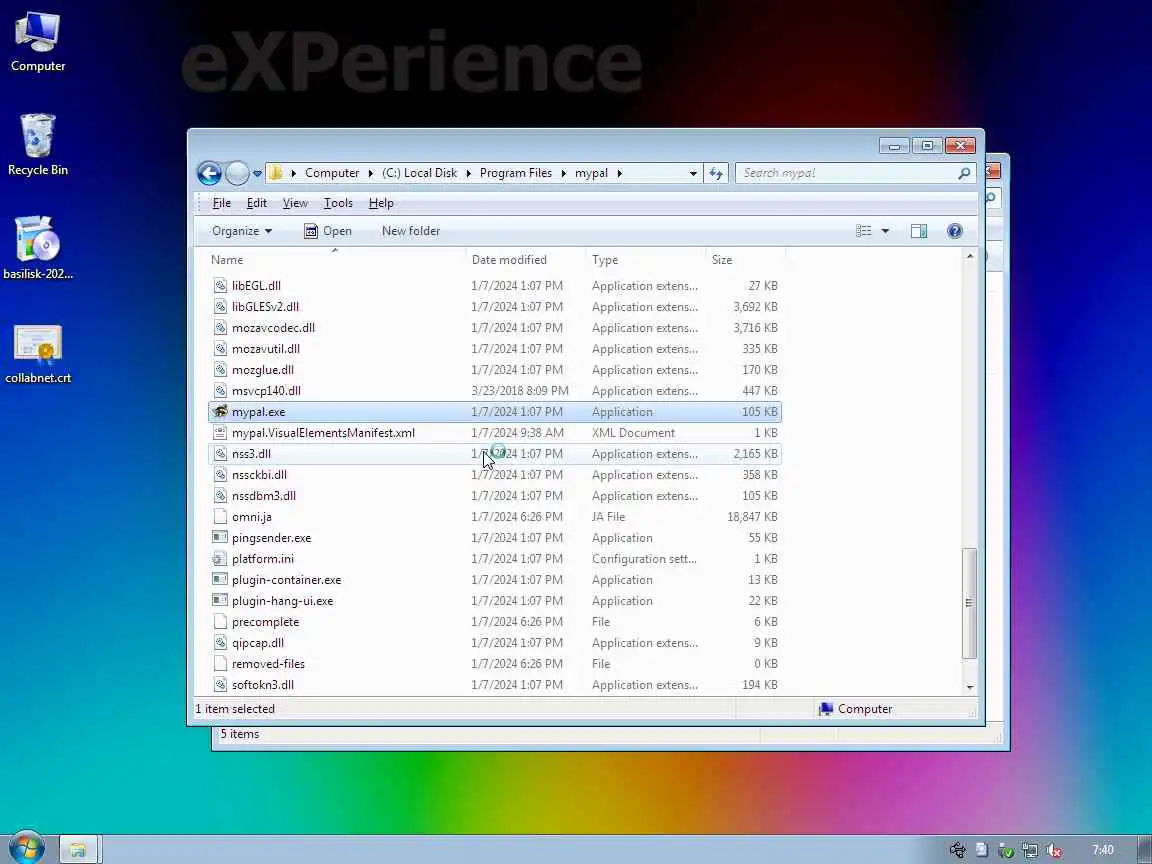Open the Tools menu

click(338, 203)
